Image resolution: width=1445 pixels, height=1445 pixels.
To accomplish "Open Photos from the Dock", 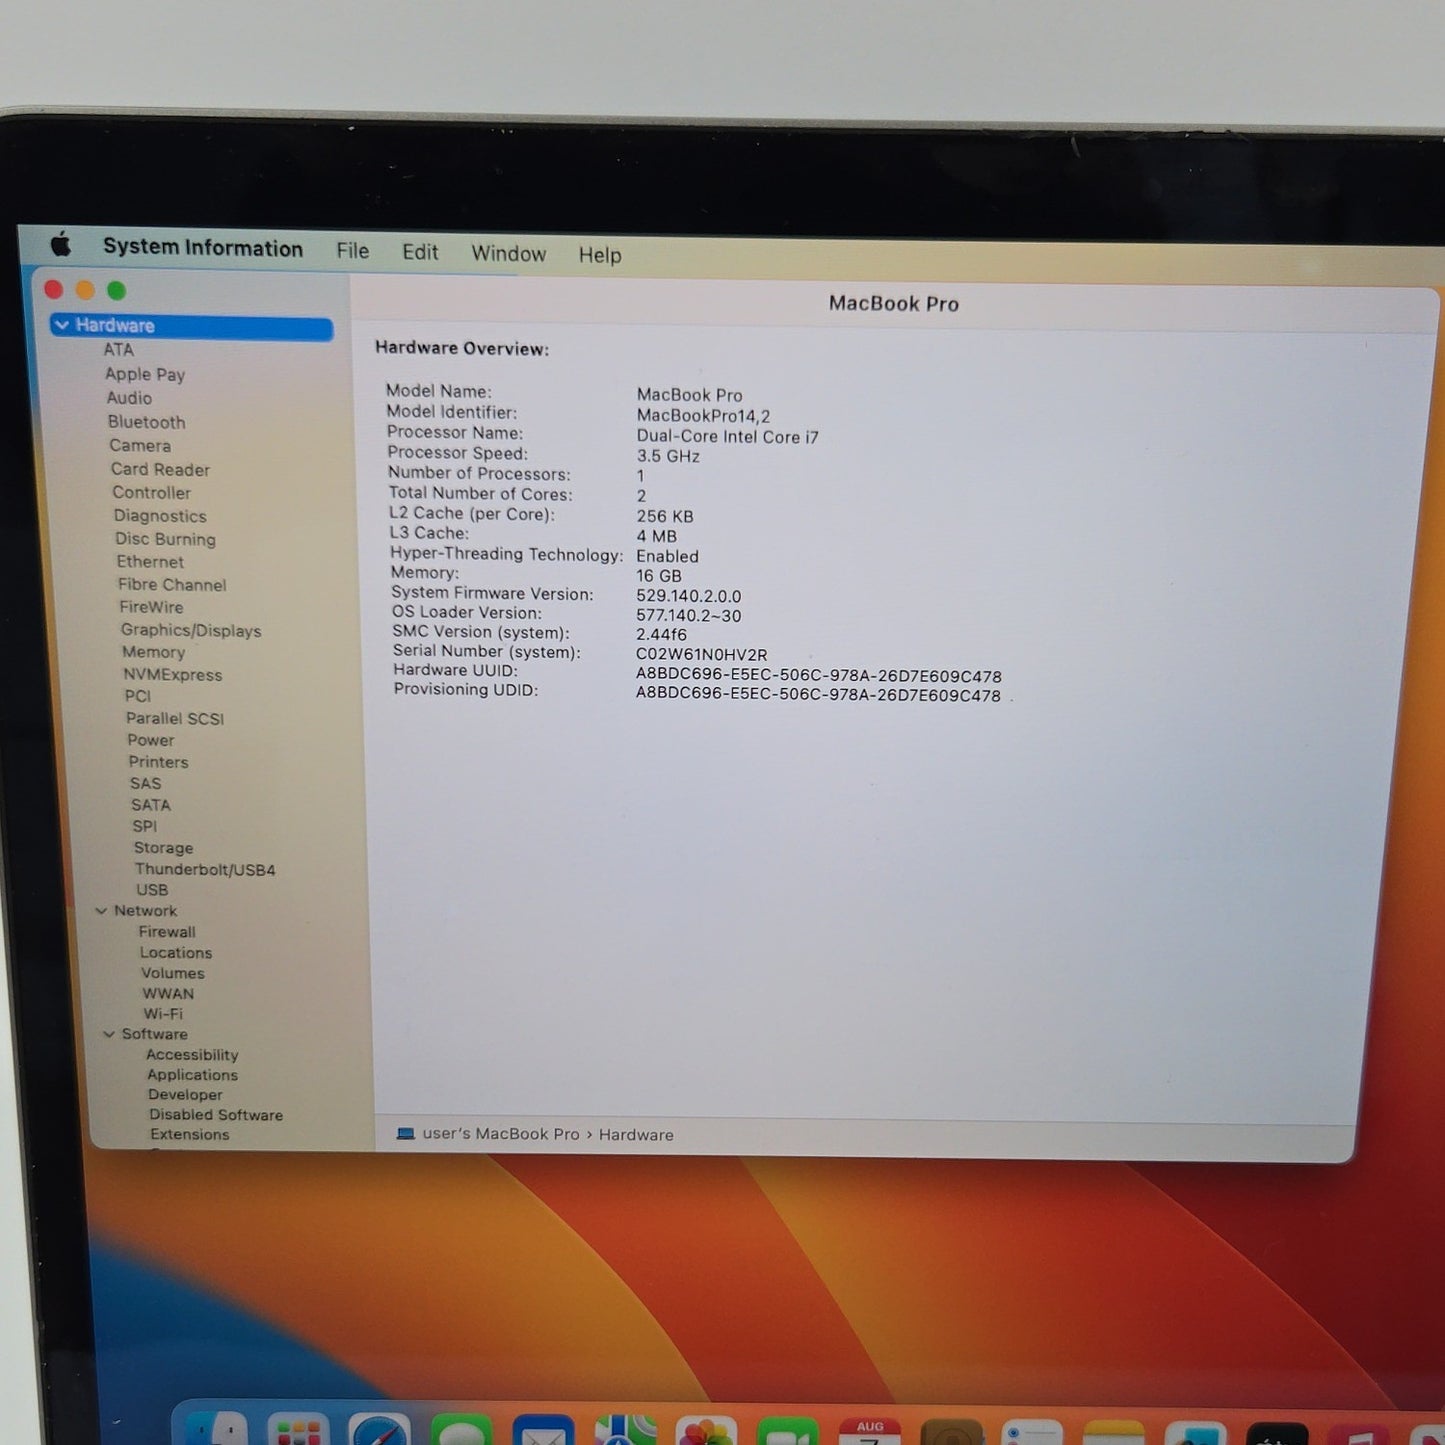I will (x=706, y=1432).
